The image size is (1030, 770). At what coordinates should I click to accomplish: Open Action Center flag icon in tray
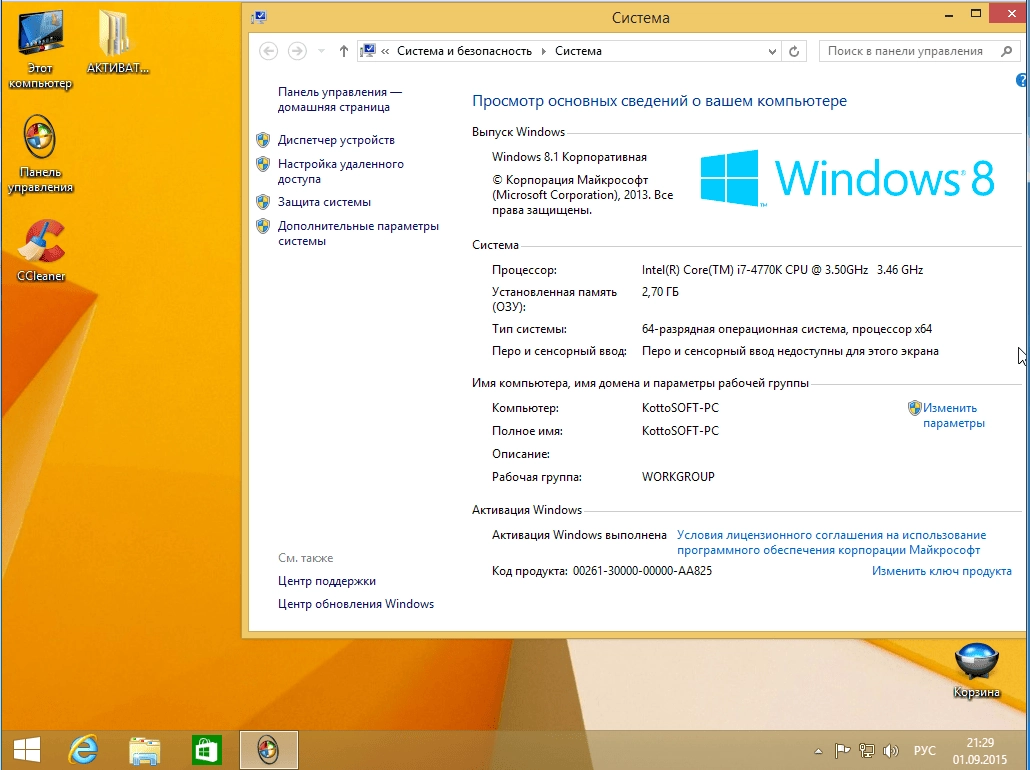tap(841, 750)
